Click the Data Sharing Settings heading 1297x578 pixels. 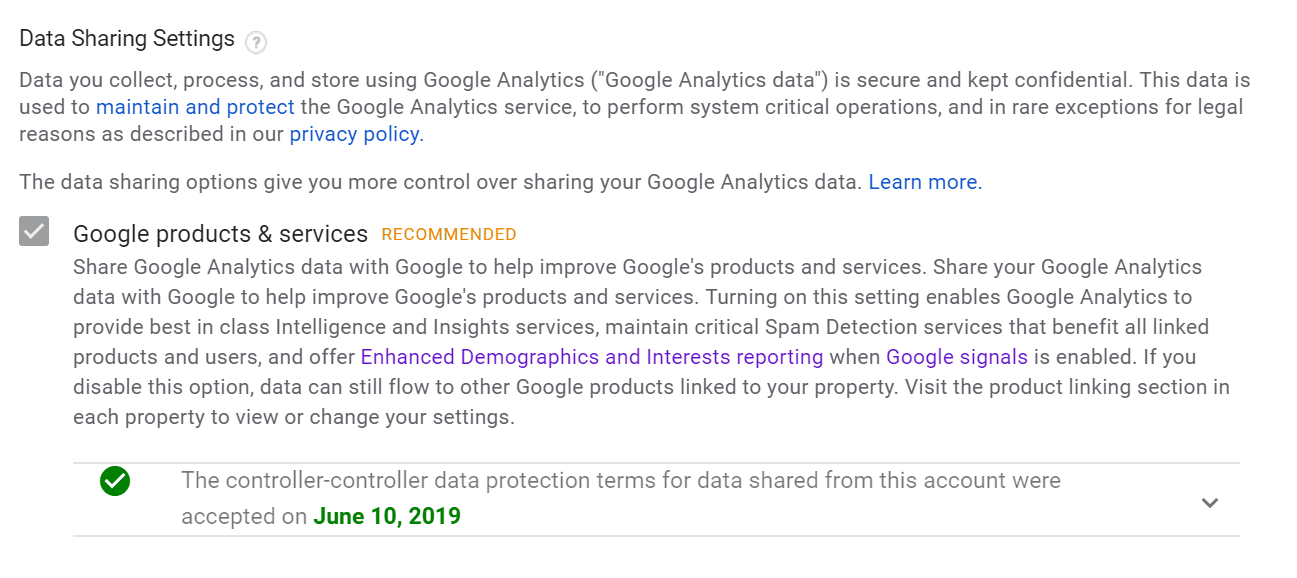(127, 39)
